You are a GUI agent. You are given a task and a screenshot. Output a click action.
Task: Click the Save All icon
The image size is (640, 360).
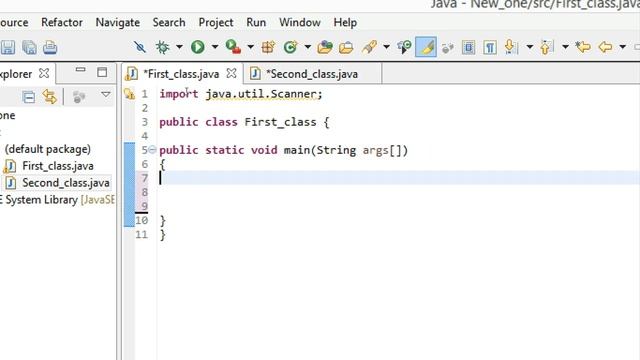point(29,47)
